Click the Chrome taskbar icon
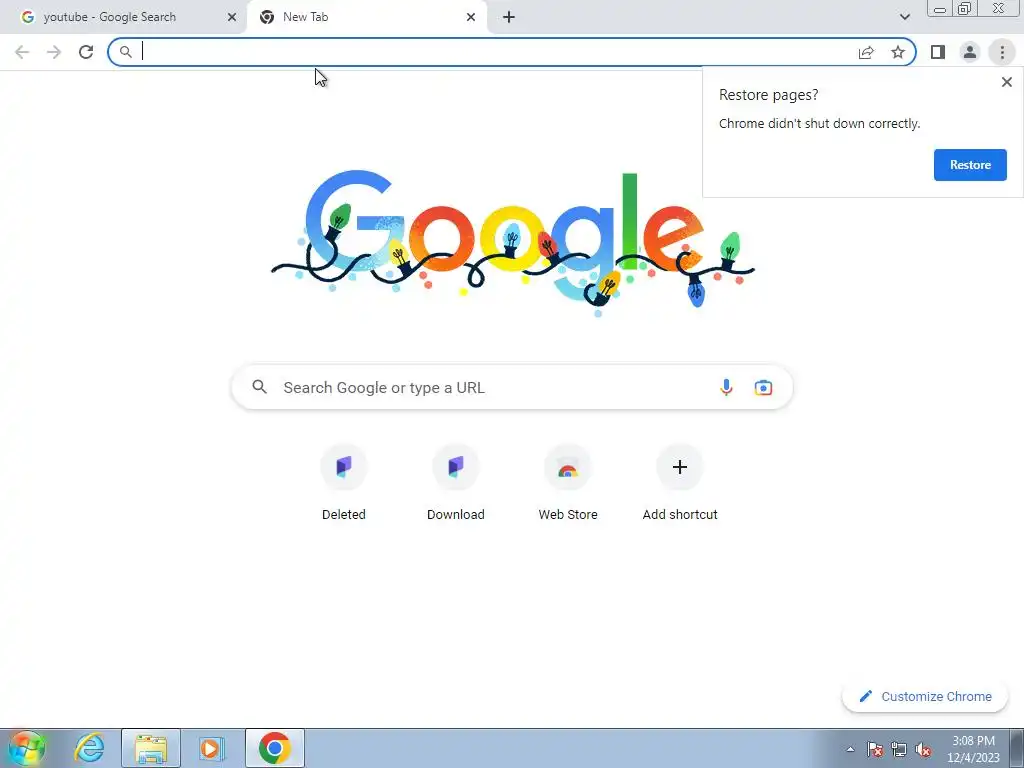1024x768 pixels. 275,748
